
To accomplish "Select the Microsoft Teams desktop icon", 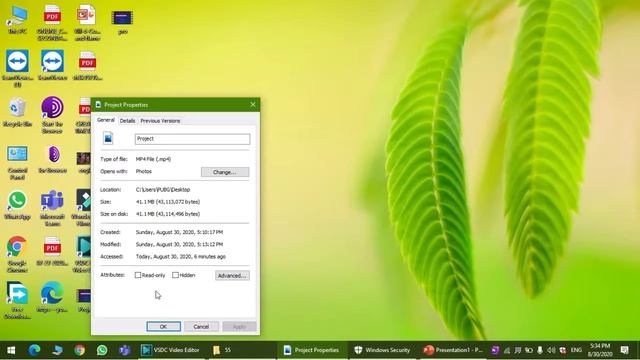I will [x=52, y=208].
